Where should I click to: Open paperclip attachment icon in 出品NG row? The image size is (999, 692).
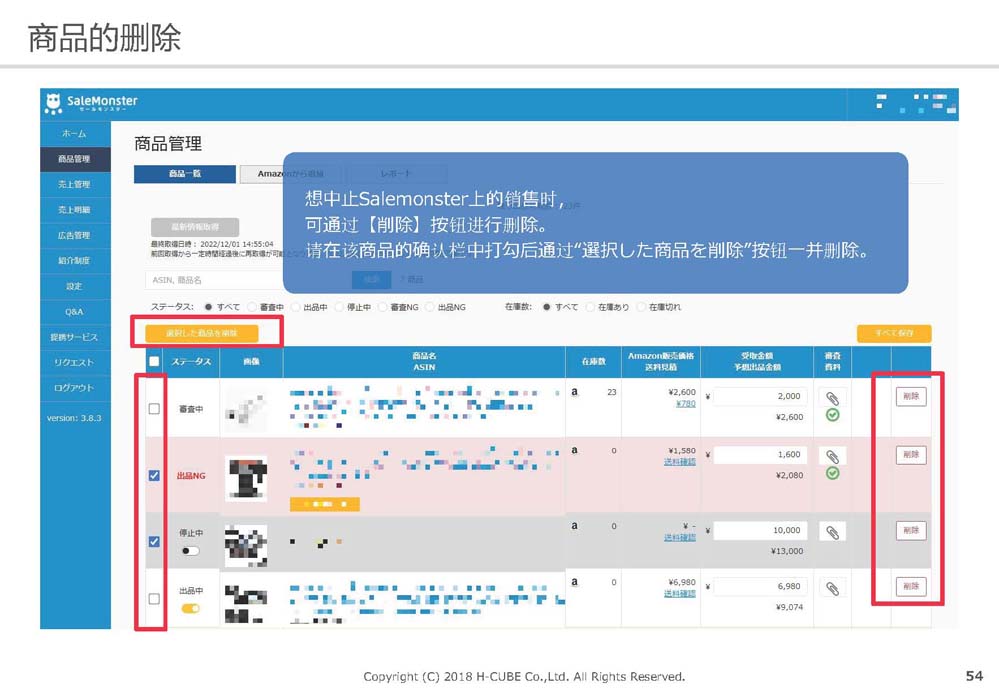click(x=832, y=456)
